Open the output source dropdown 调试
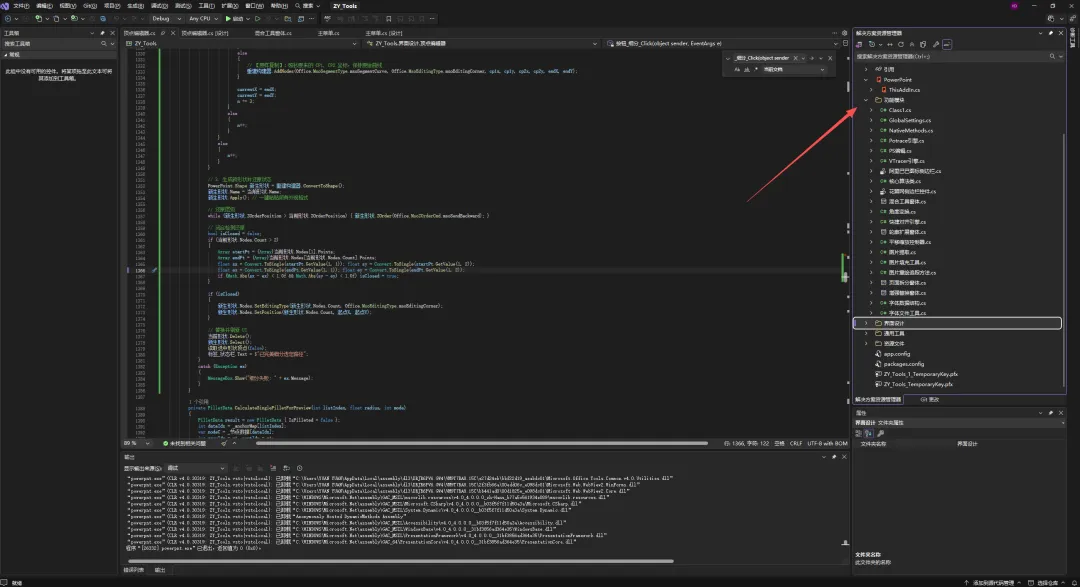The height and width of the screenshot is (587, 1080). tap(195, 468)
